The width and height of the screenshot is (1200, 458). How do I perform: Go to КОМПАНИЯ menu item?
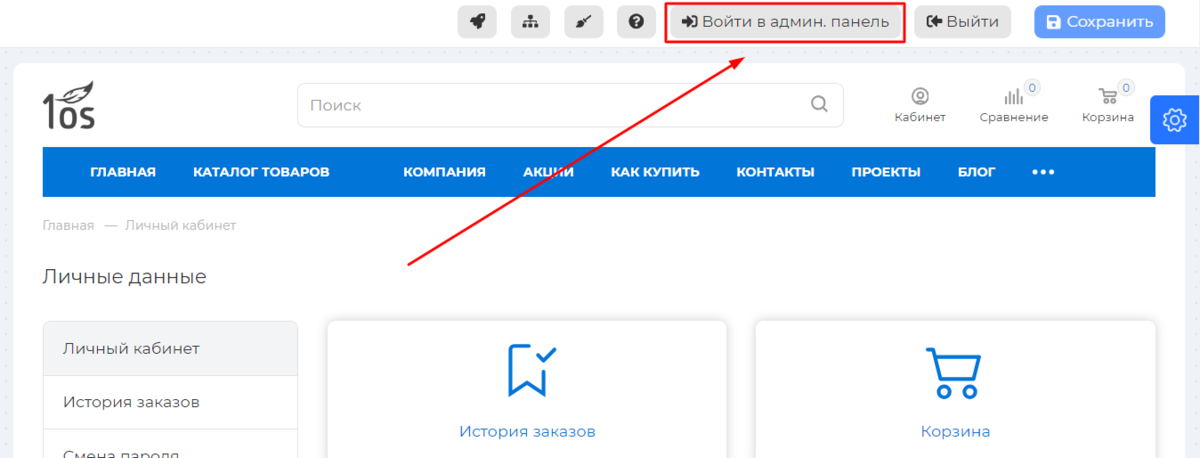tap(444, 172)
